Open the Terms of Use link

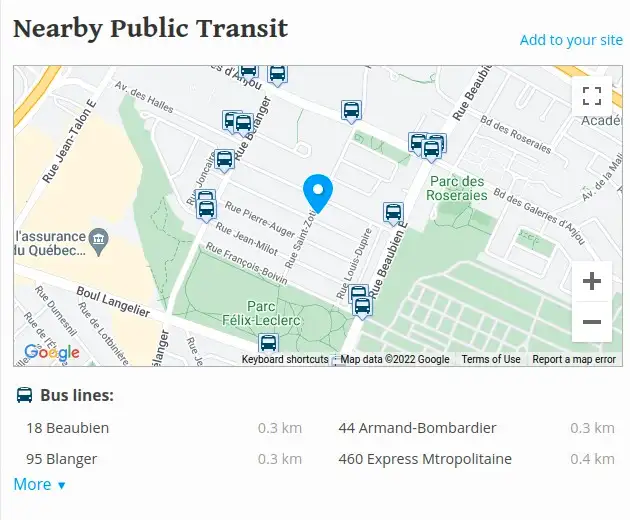coord(491,359)
